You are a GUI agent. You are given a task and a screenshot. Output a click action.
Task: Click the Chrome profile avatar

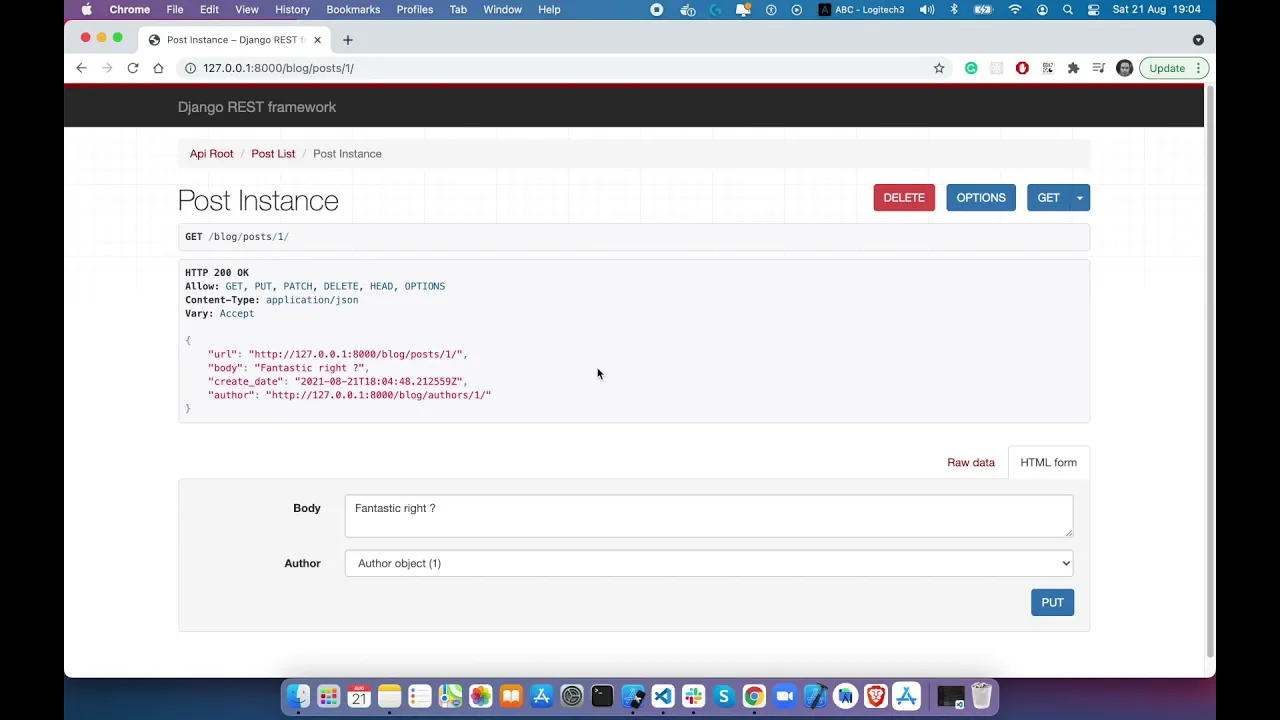pos(1124,68)
